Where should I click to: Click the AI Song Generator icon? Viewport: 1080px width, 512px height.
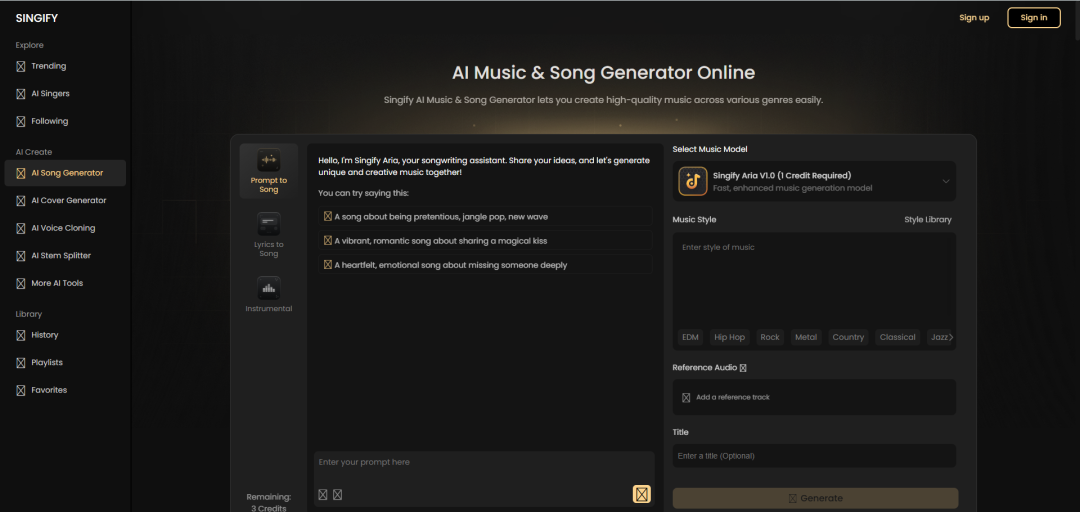point(21,173)
